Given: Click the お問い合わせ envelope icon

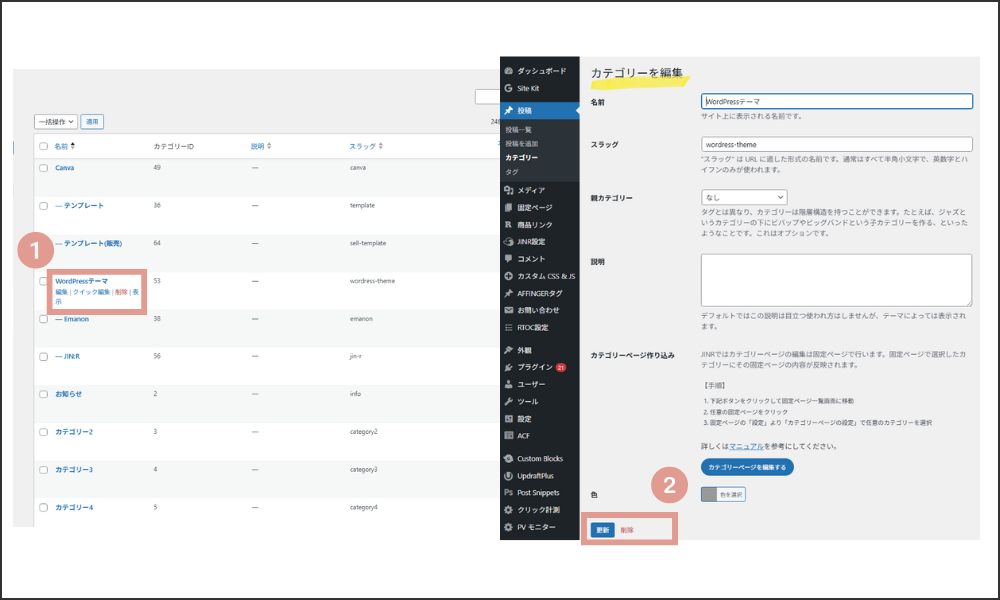Looking at the screenshot, I should click(508, 310).
